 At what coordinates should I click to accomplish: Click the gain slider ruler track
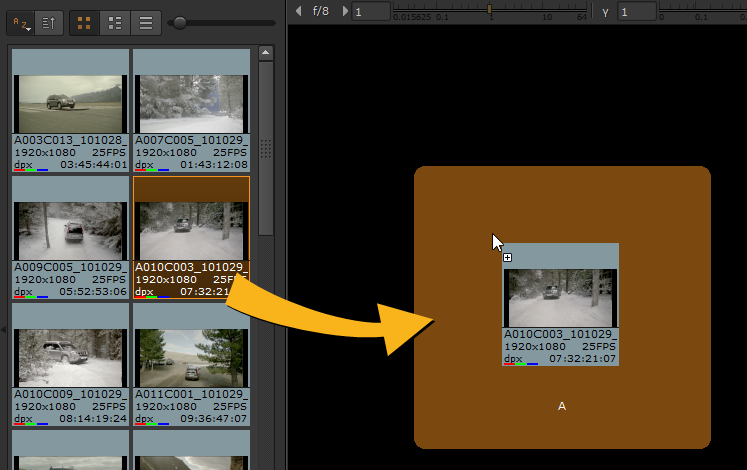[x=490, y=11]
